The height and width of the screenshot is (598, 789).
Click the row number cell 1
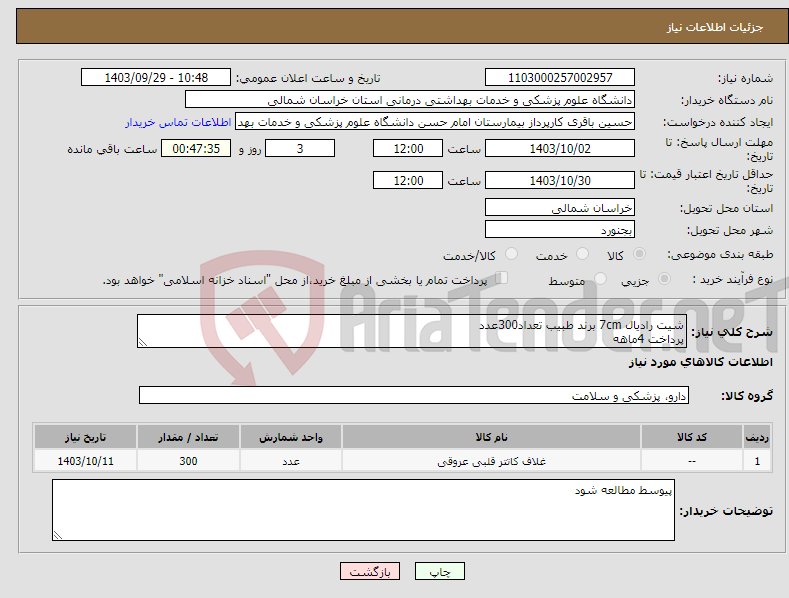757,461
